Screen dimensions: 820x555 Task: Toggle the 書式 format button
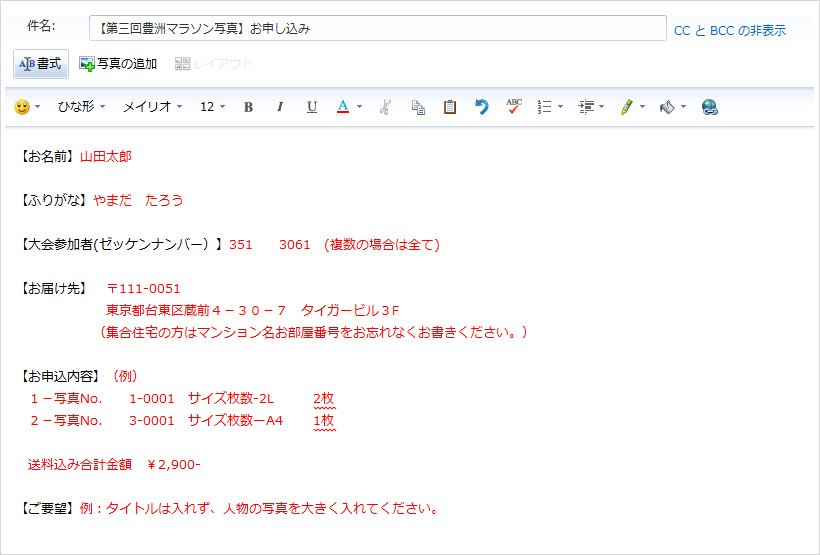pos(41,64)
